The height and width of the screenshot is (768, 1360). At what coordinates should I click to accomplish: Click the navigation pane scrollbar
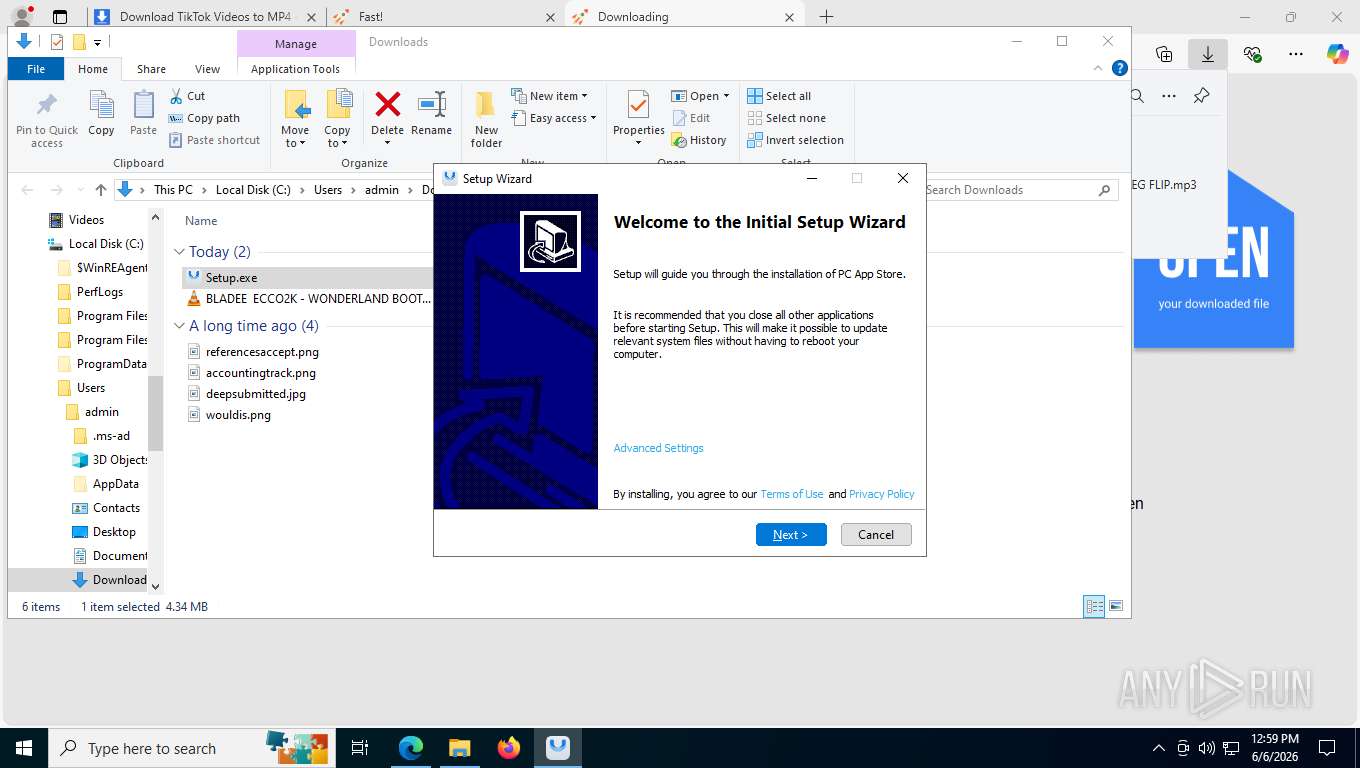tap(156, 412)
